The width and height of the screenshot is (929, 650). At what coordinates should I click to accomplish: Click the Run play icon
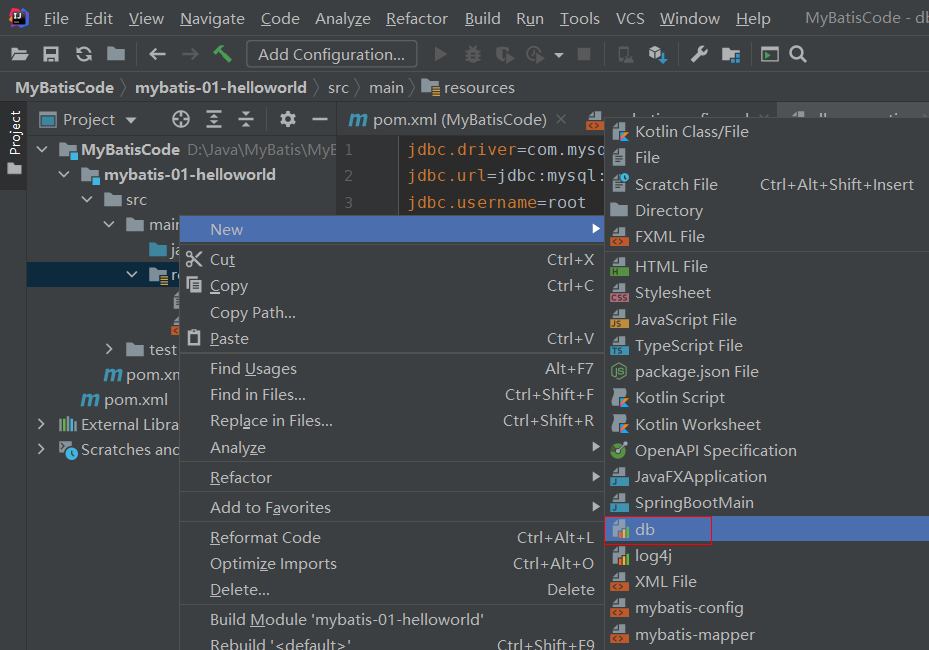click(440, 55)
